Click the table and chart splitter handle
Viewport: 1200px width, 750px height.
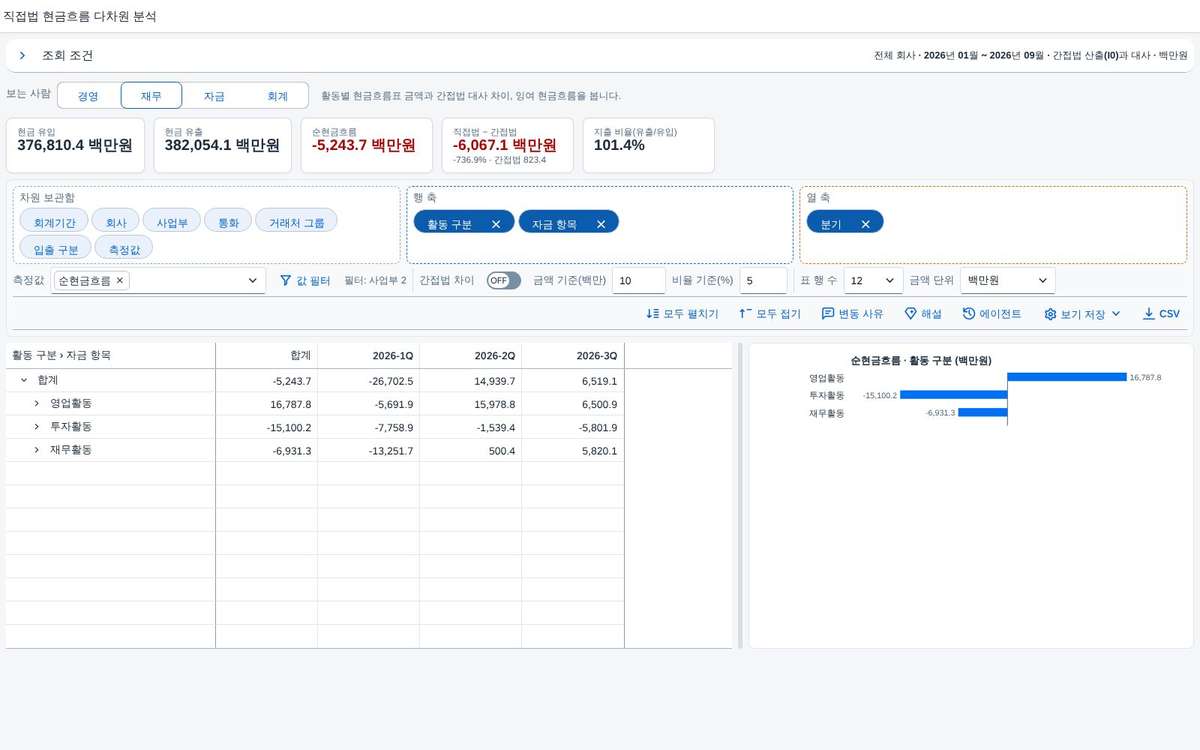click(741, 496)
